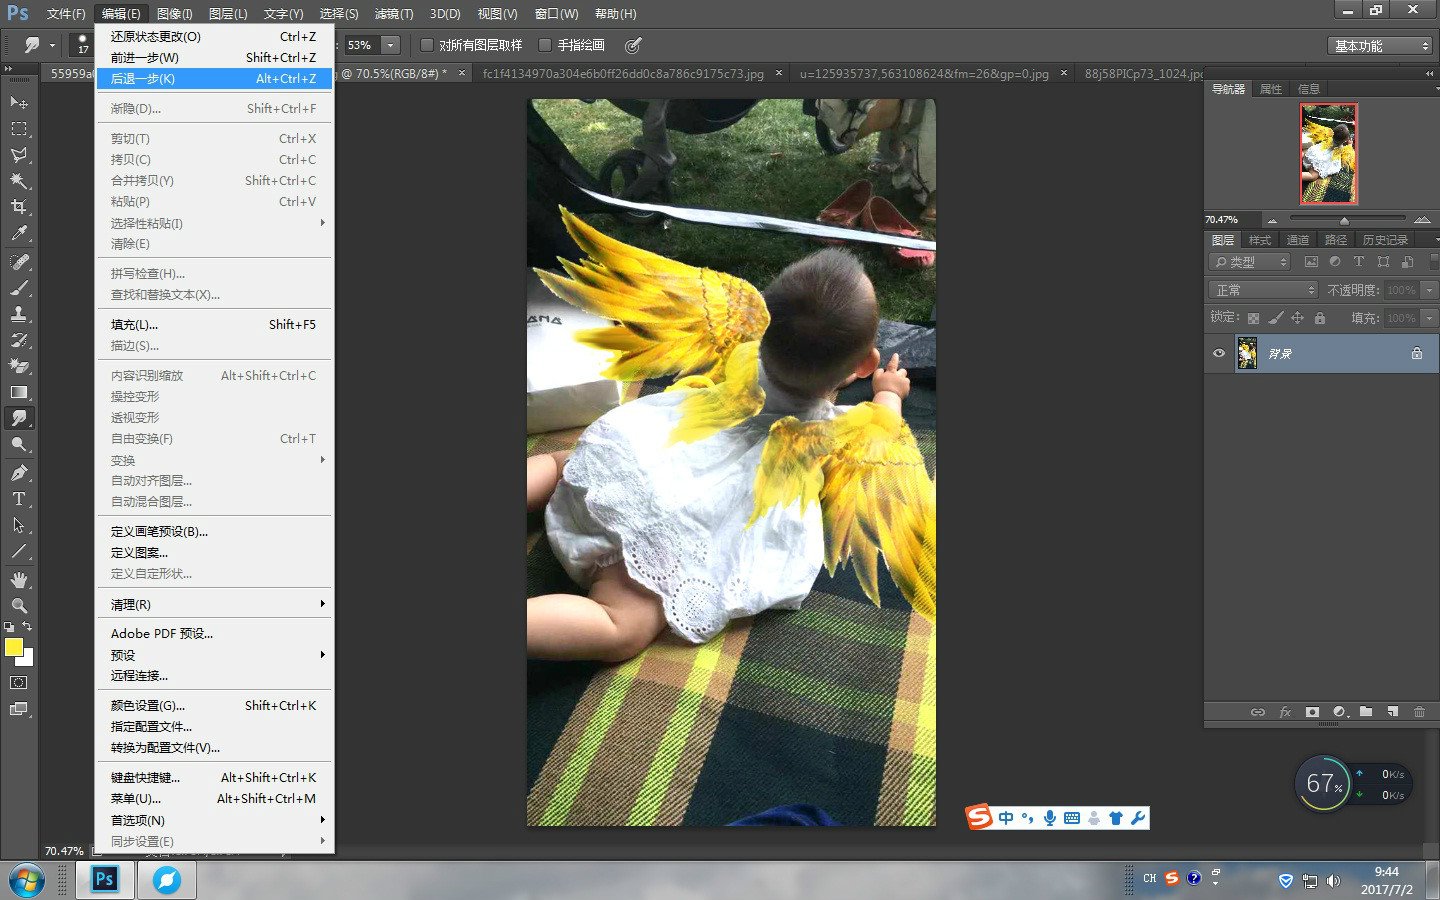Screen dimensions: 1440x900
Task: Select the Eyedropper tool
Action: [19, 234]
